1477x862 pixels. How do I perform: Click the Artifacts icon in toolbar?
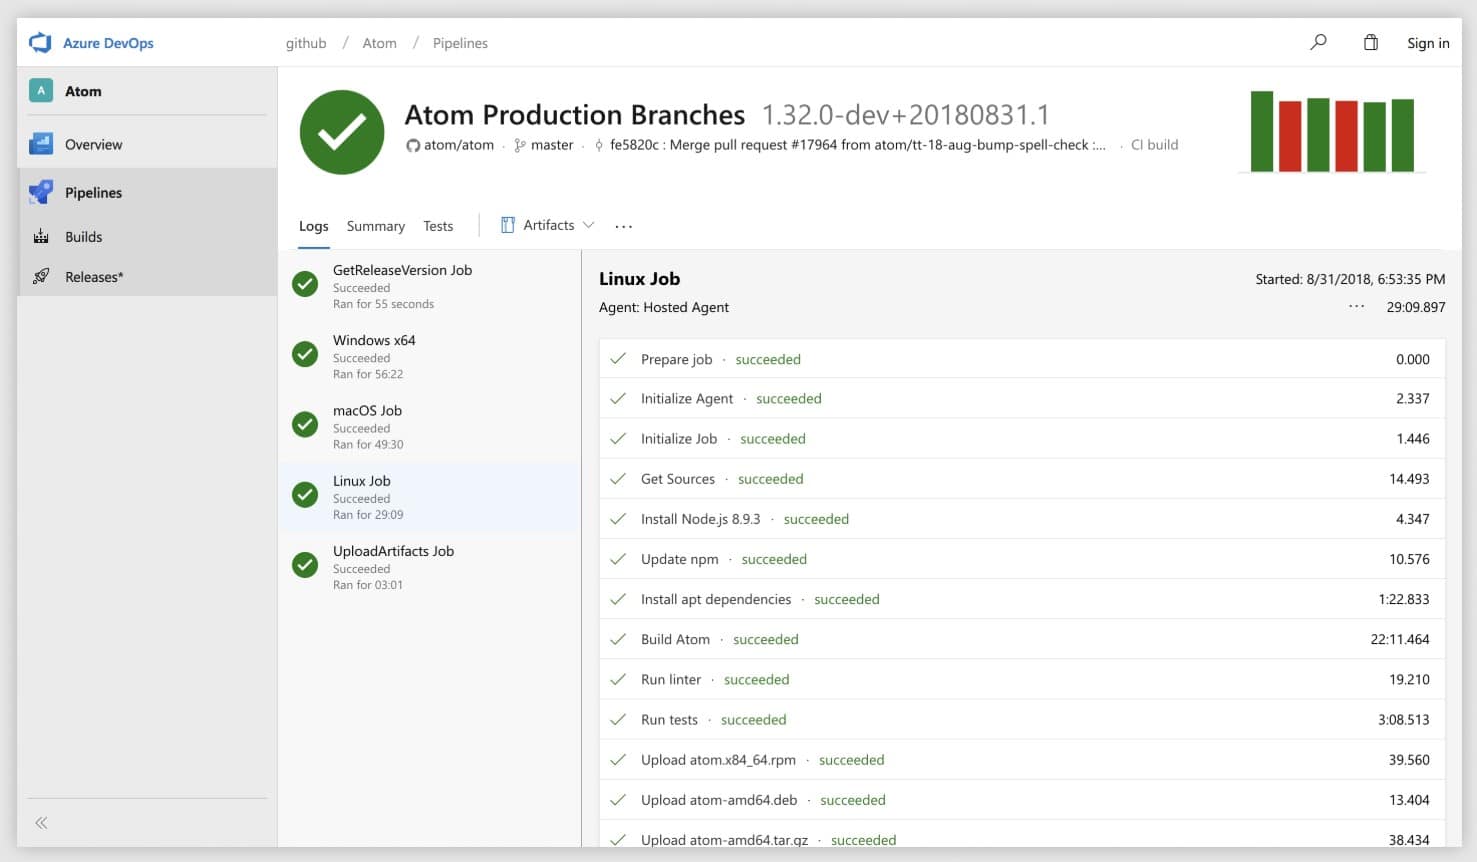coord(508,225)
